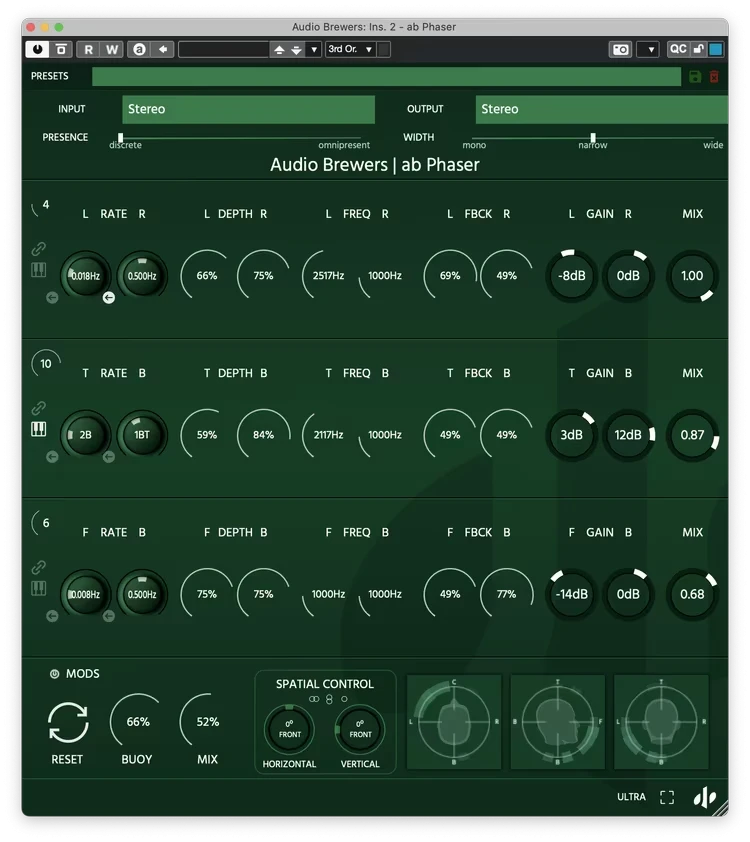Click the Write automation W button
The height and width of the screenshot is (842, 750).
[x=112, y=49]
